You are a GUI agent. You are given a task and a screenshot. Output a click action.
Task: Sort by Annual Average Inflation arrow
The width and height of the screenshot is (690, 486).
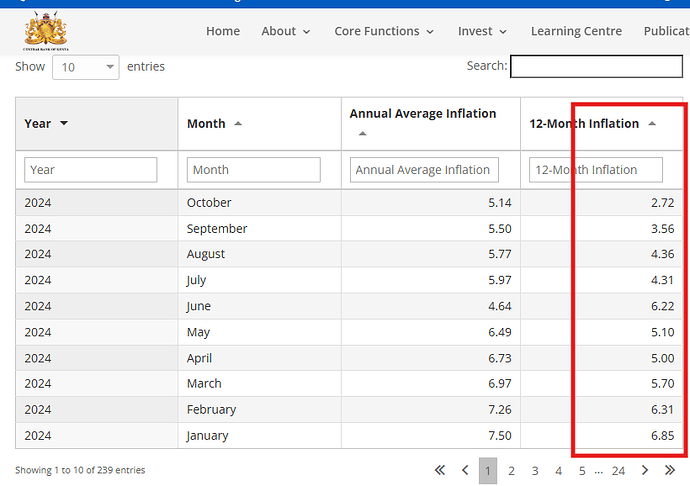point(362,133)
